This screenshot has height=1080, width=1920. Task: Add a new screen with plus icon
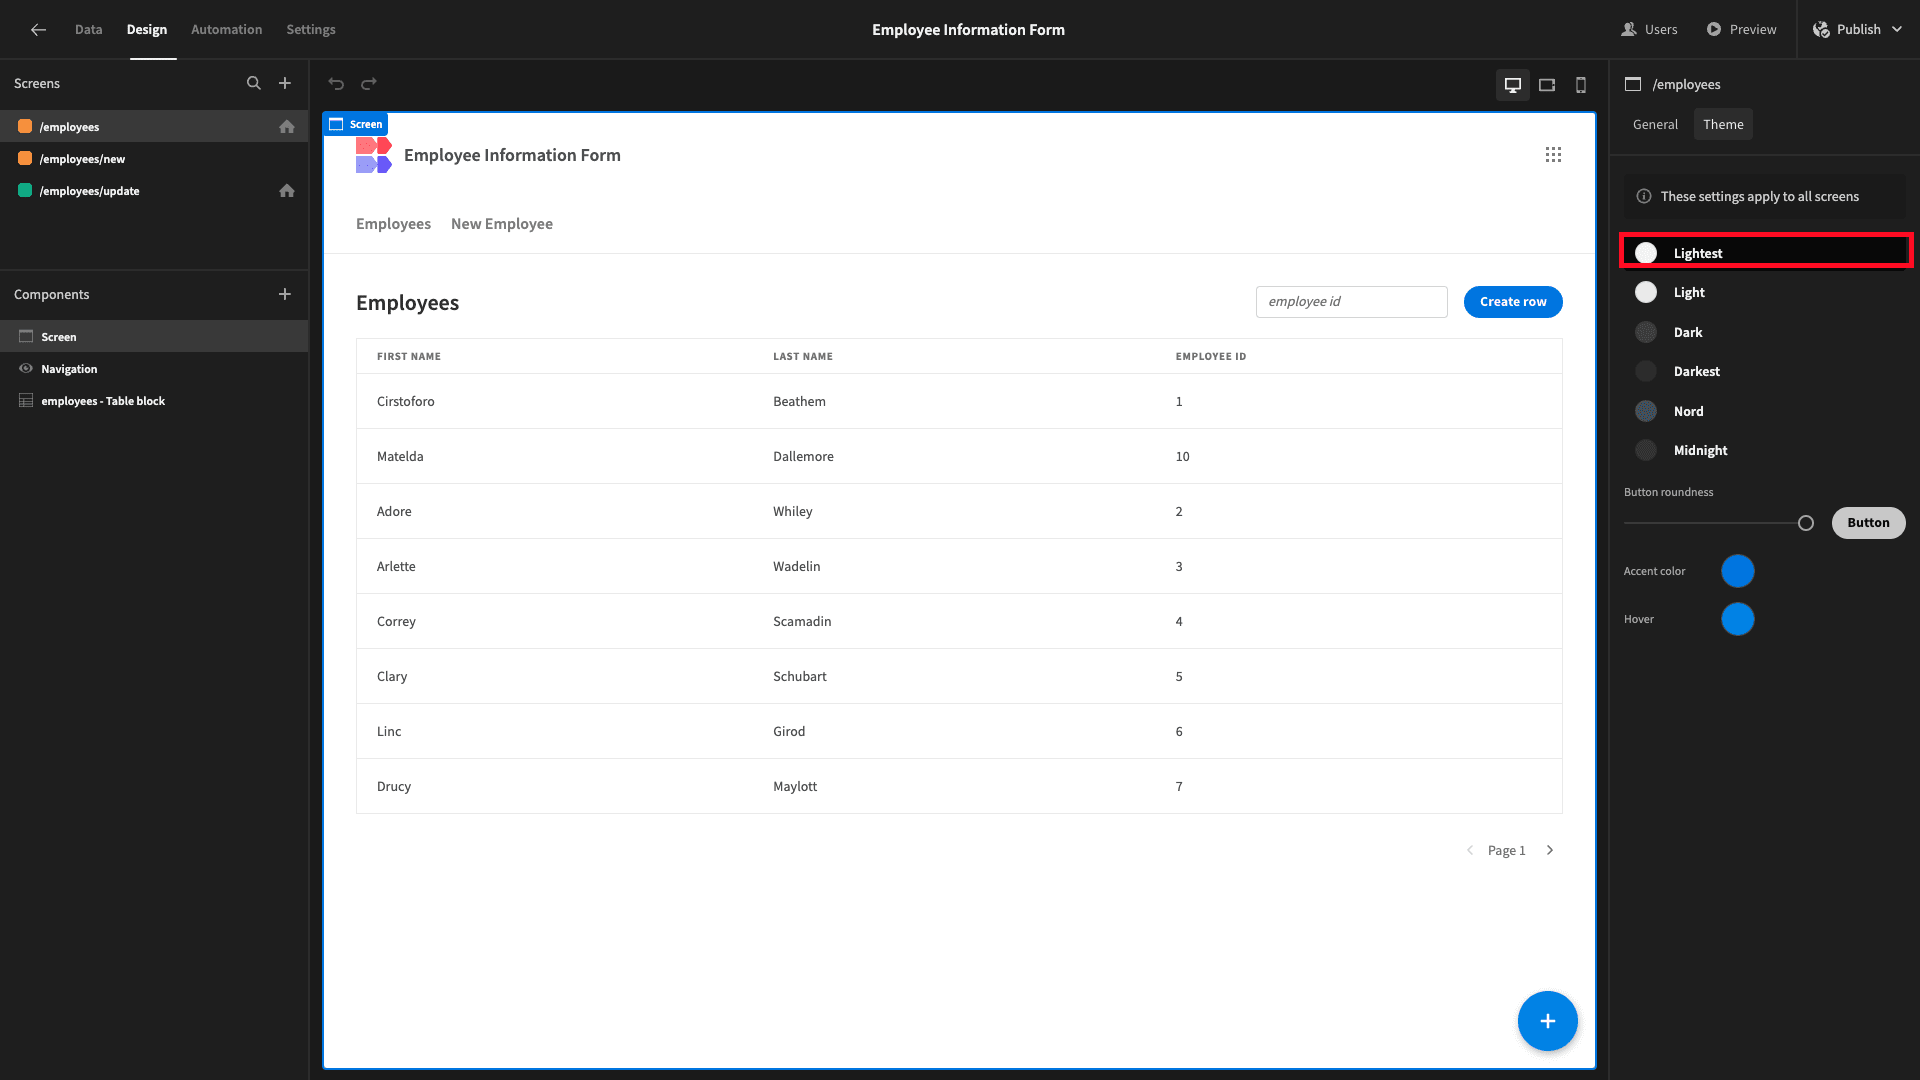coord(285,84)
